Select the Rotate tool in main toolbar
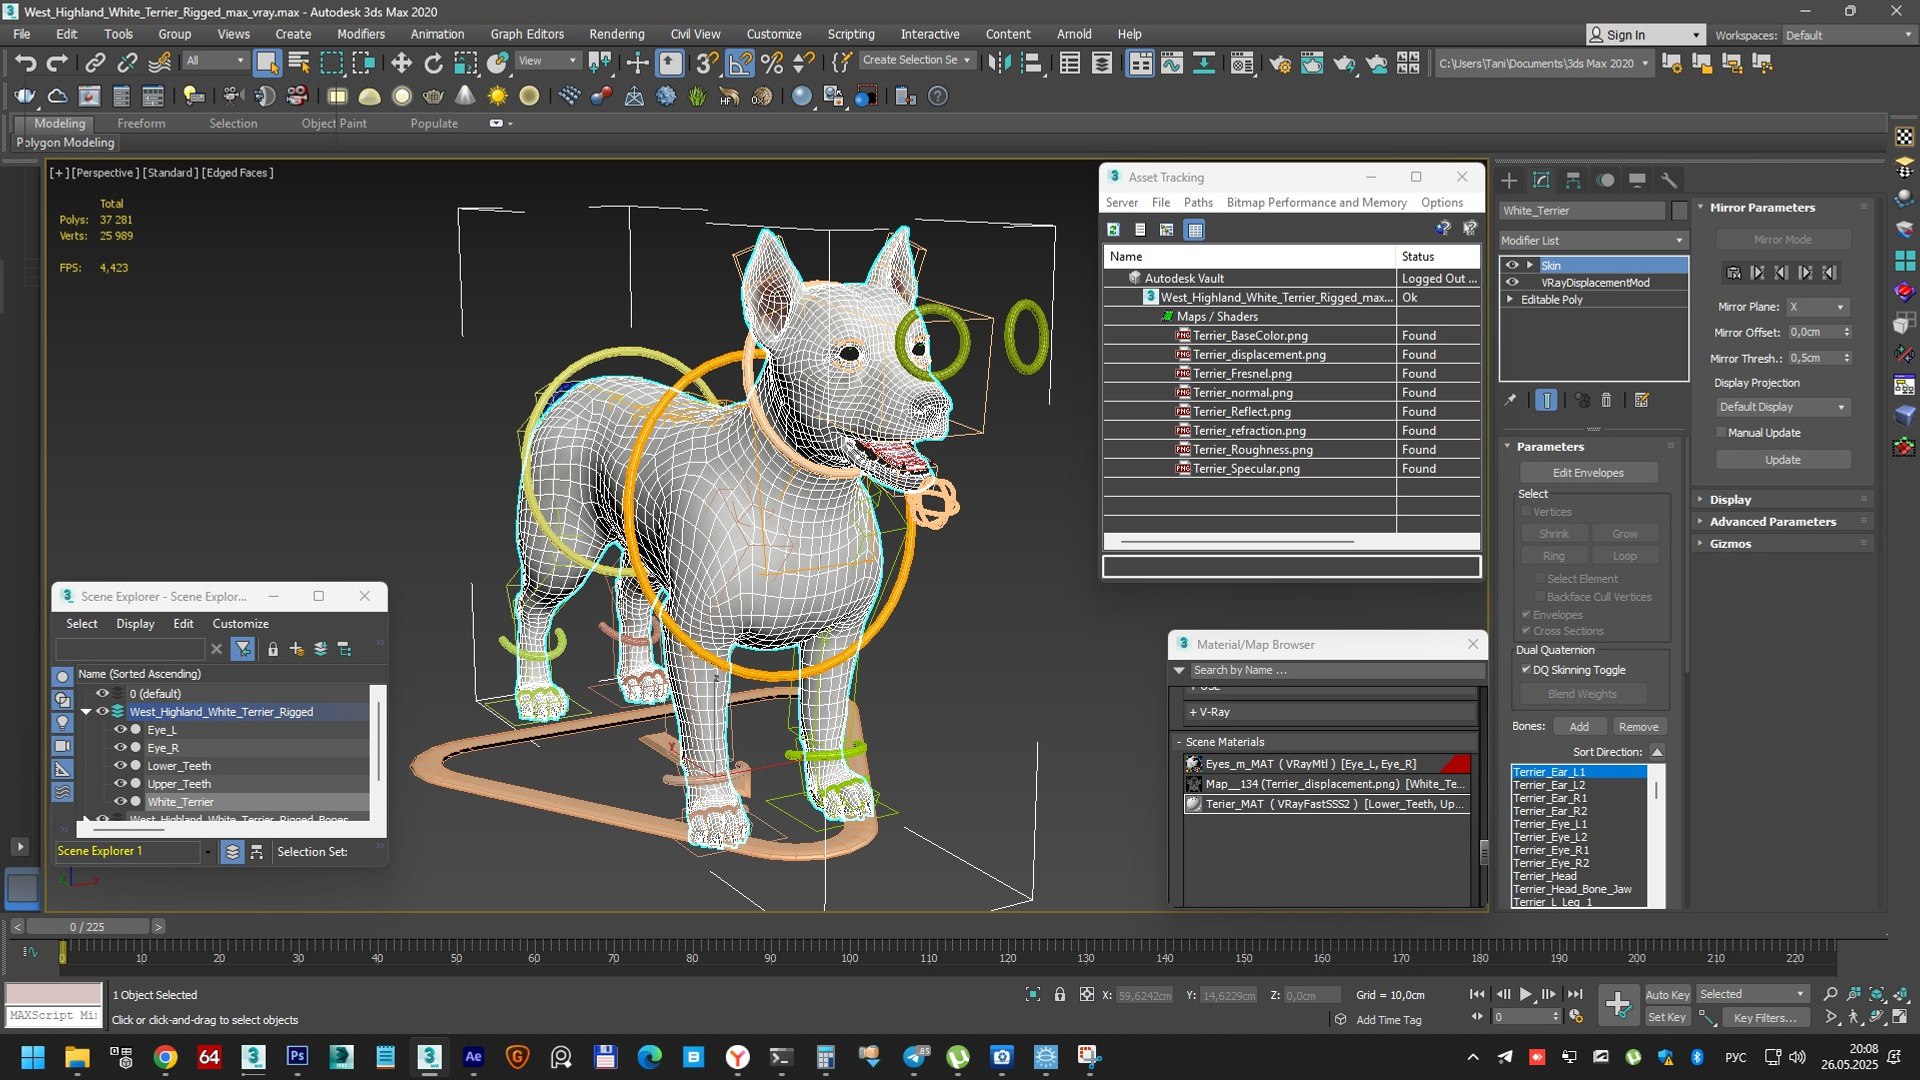 (x=433, y=63)
